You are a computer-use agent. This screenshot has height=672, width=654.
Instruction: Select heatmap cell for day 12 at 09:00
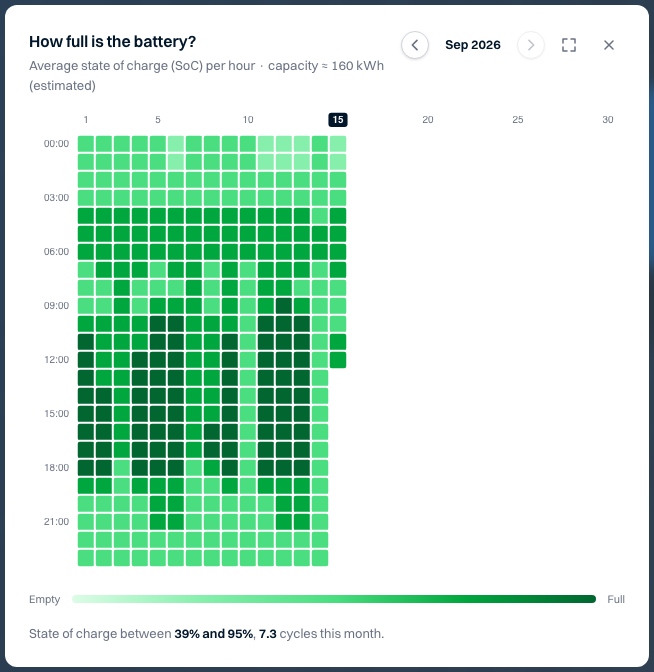click(x=284, y=306)
